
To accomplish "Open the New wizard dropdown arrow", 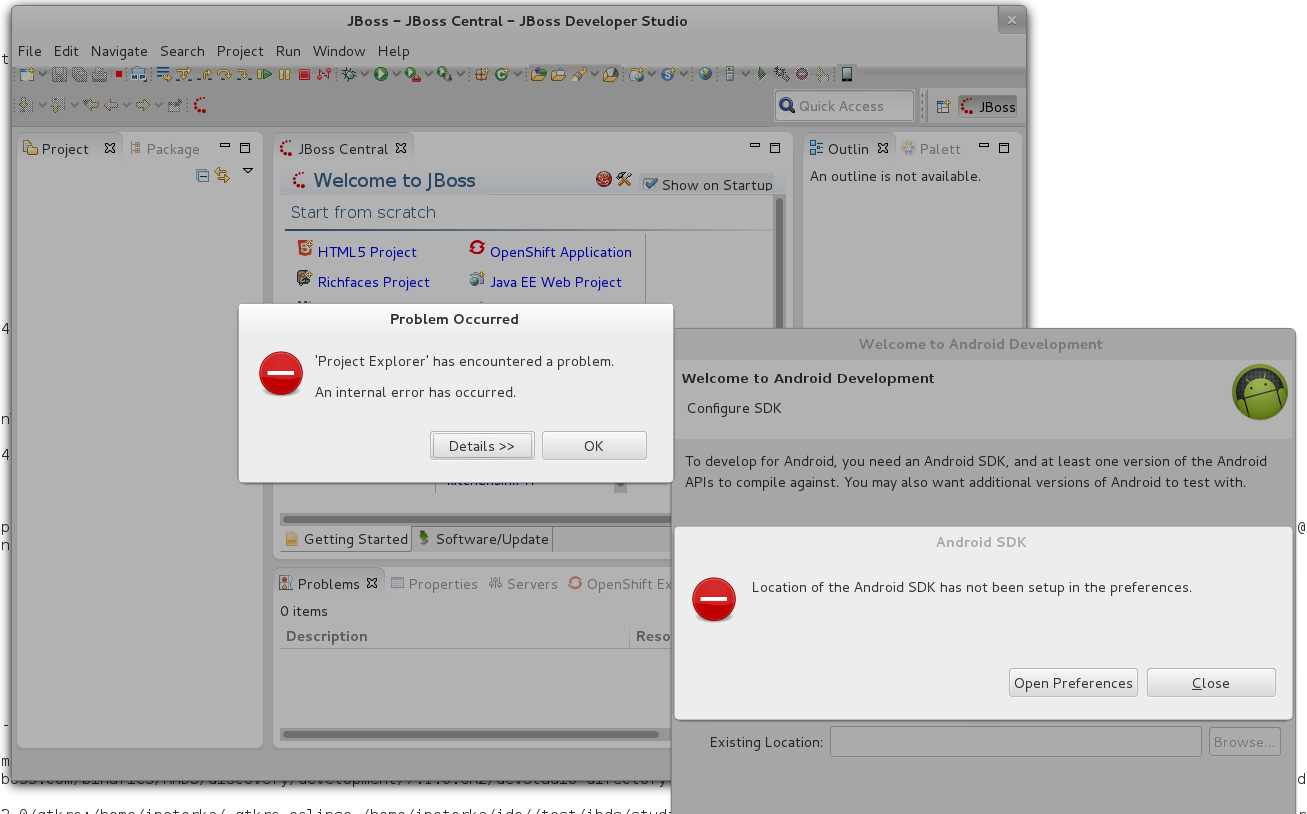I will 43,74.
